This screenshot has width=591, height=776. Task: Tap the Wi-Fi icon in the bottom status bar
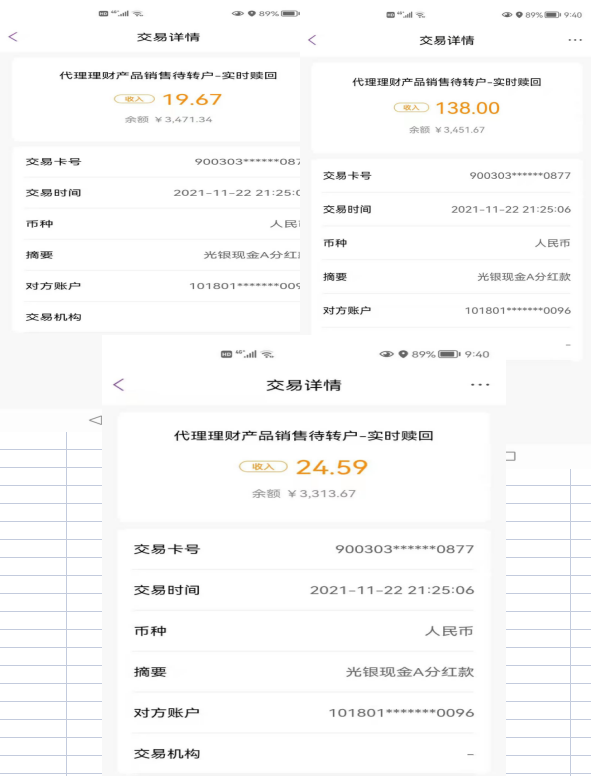pyautogui.click(x=267, y=354)
